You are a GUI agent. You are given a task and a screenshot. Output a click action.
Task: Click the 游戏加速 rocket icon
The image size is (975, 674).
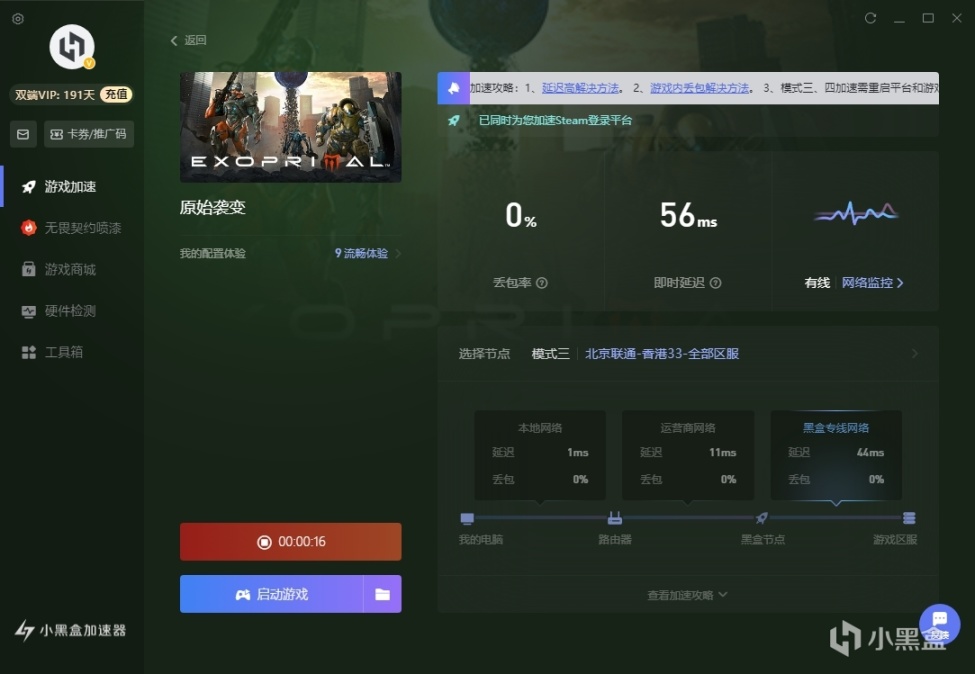click(29, 187)
